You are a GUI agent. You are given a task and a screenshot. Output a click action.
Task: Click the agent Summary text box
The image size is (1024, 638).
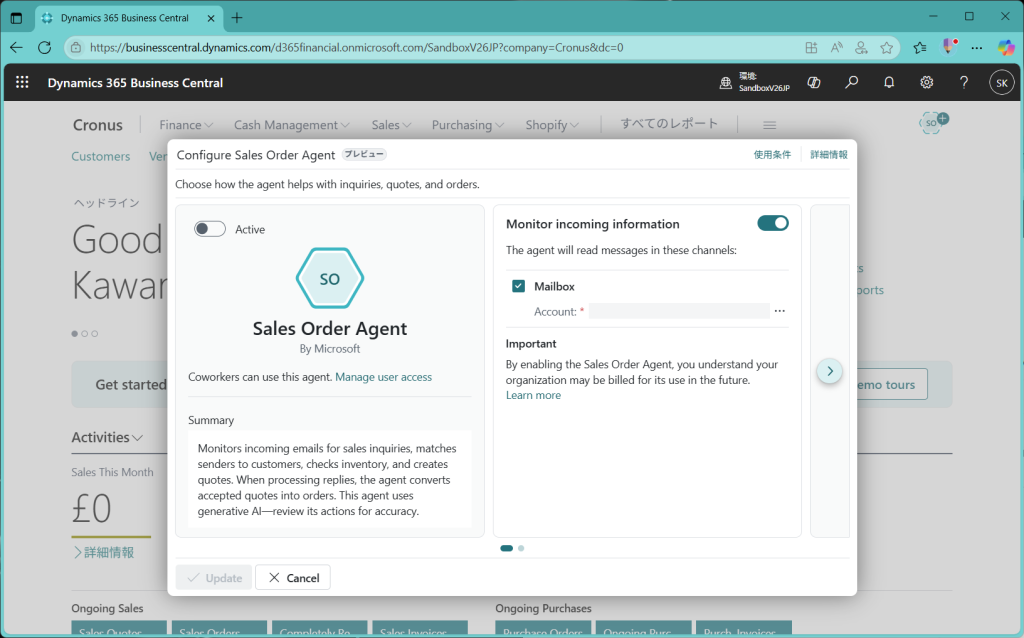click(330, 479)
